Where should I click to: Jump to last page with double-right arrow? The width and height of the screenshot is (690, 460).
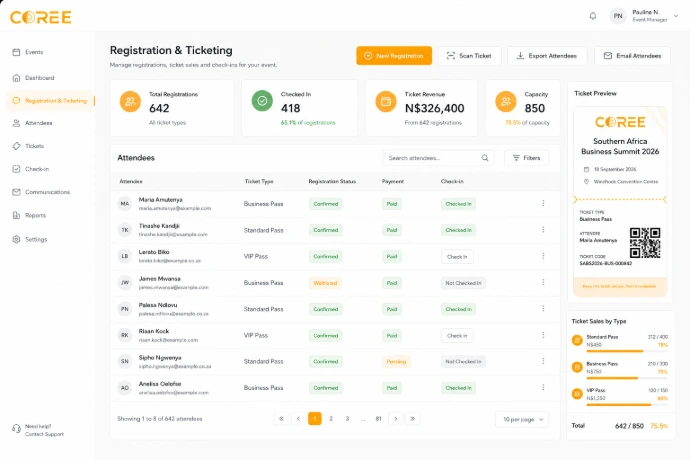pos(412,419)
